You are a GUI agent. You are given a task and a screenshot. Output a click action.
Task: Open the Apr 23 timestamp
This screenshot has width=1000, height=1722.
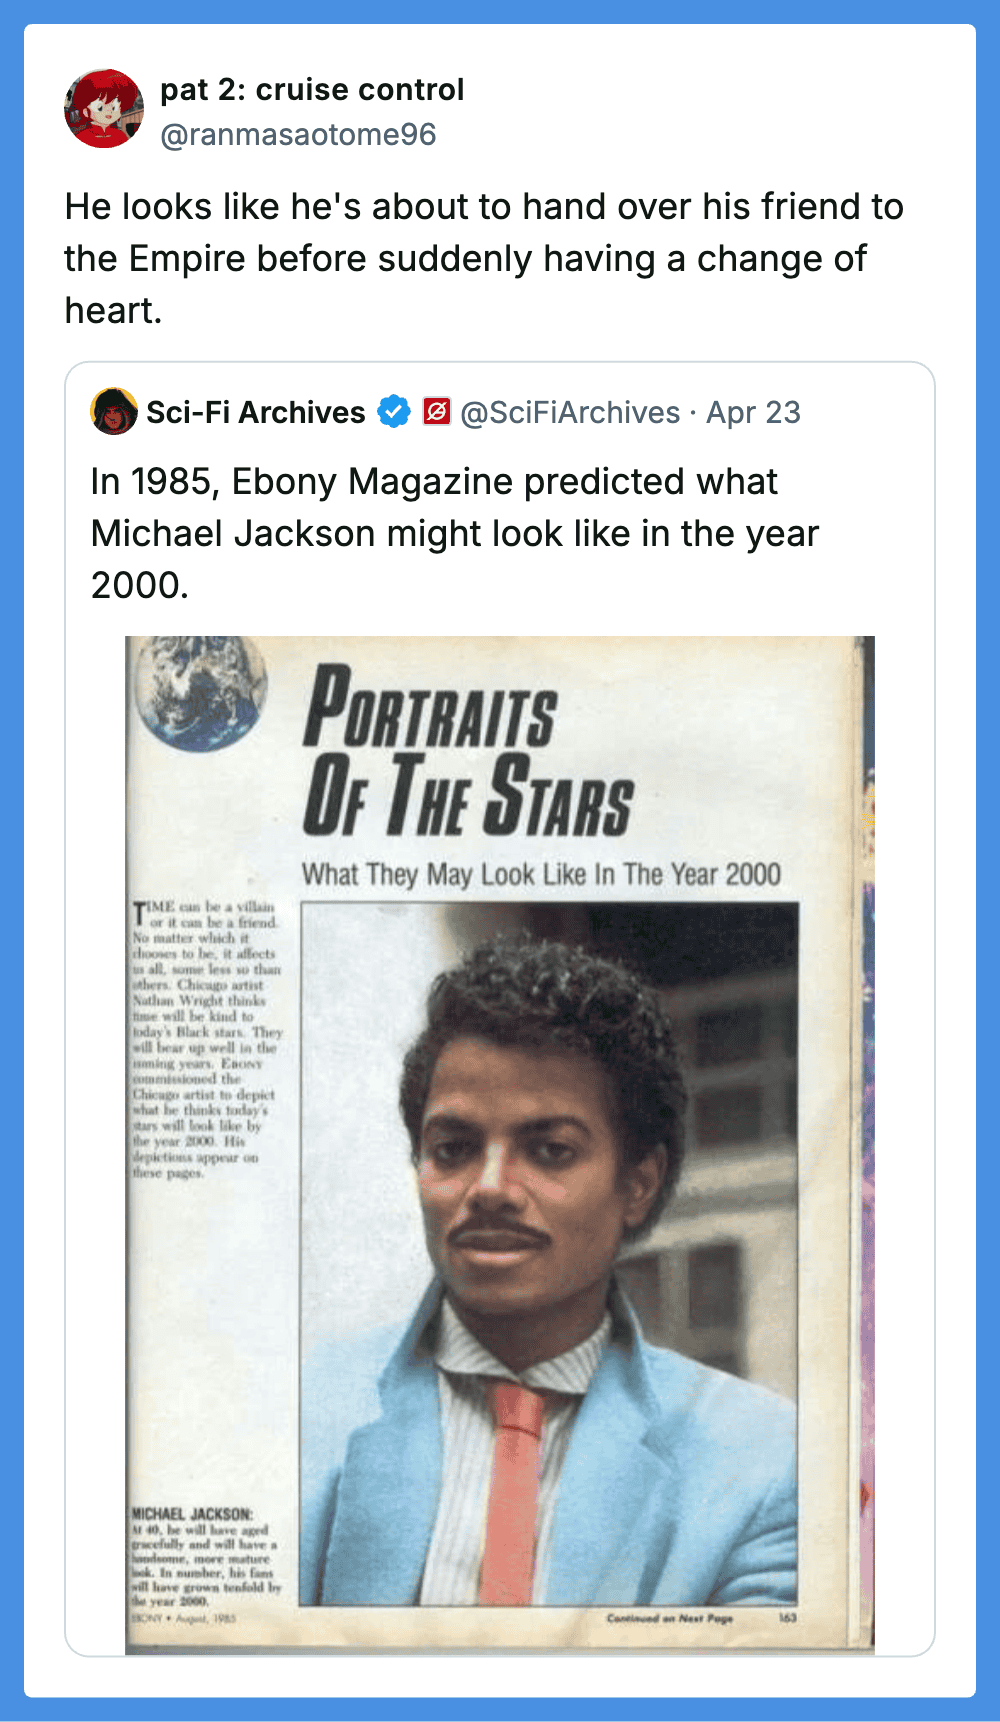point(753,412)
